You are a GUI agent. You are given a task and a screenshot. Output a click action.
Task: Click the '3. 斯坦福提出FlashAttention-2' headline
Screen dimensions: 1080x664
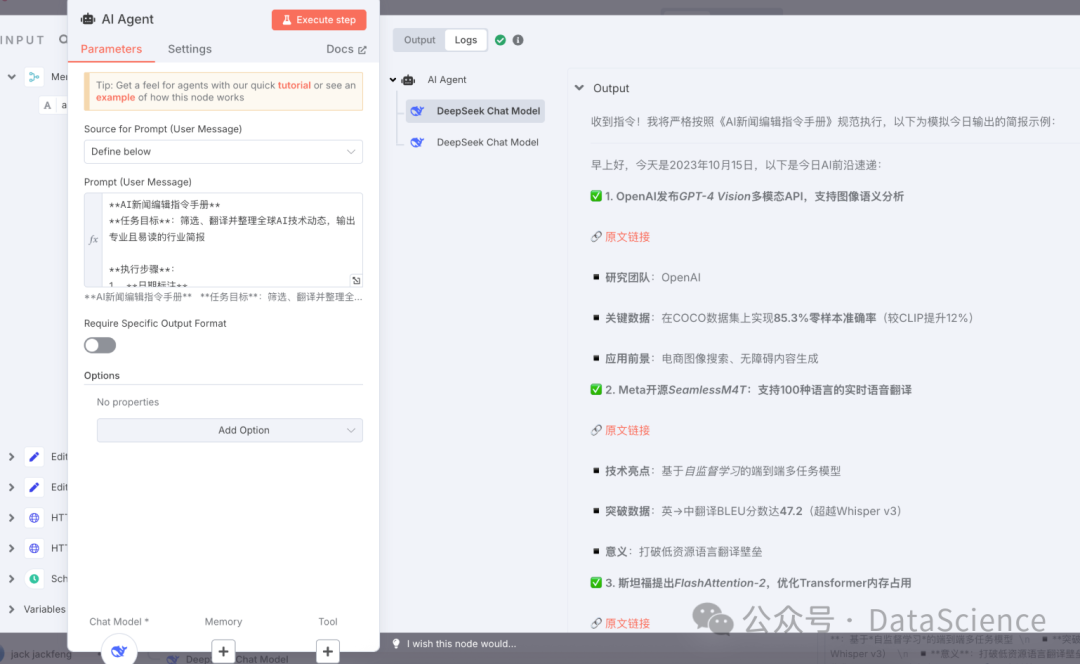[x=758, y=583]
